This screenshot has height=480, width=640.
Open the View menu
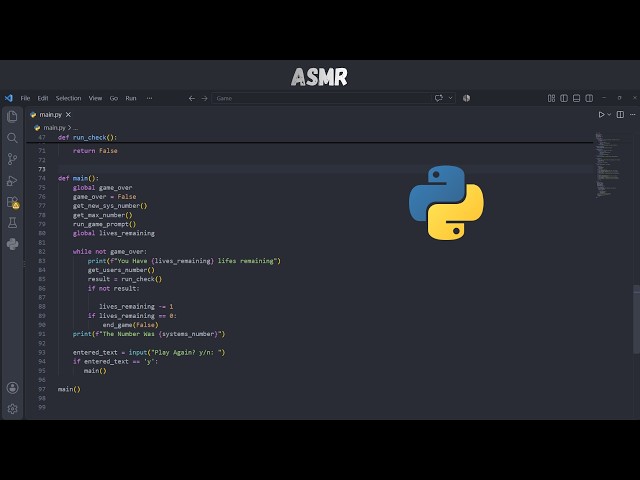tap(95, 98)
